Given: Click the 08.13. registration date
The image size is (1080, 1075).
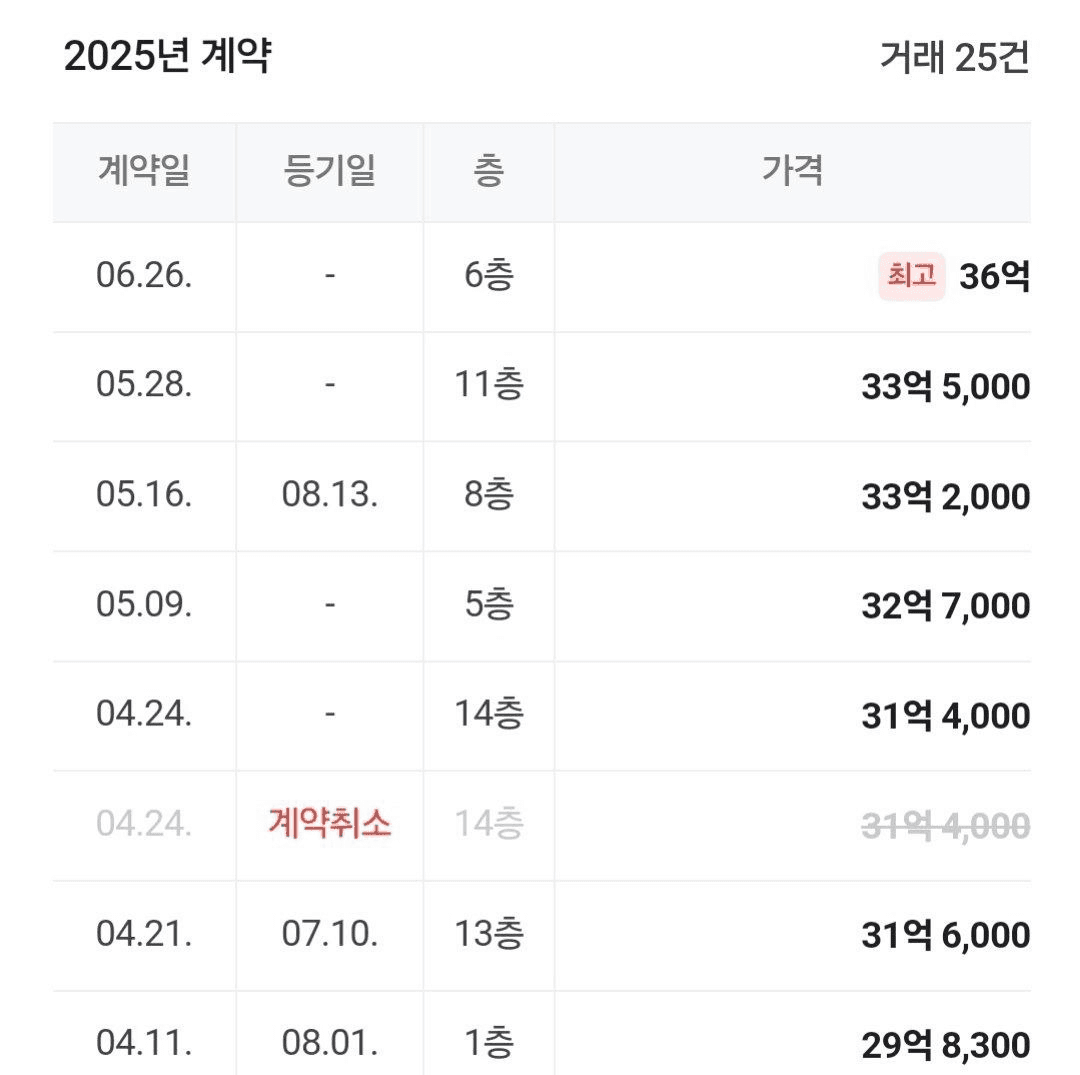Looking at the screenshot, I should pos(329,494).
